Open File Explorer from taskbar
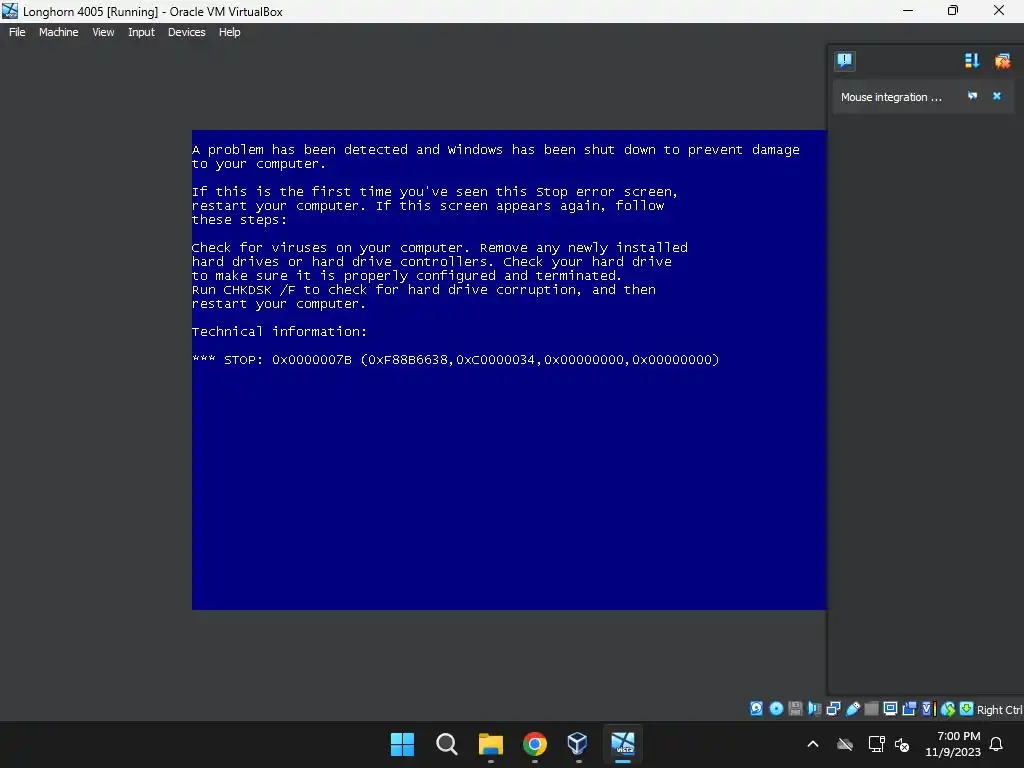This screenshot has height=768, width=1024. point(490,744)
